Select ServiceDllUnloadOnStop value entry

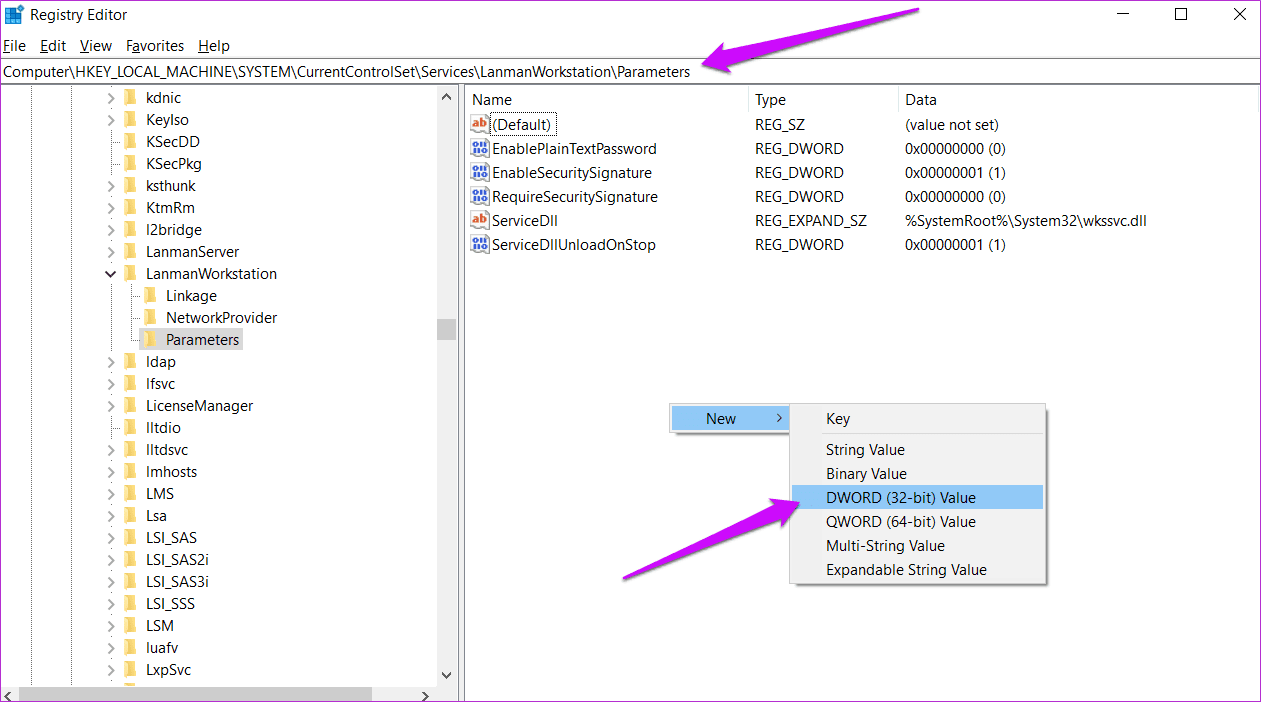point(574,244)
